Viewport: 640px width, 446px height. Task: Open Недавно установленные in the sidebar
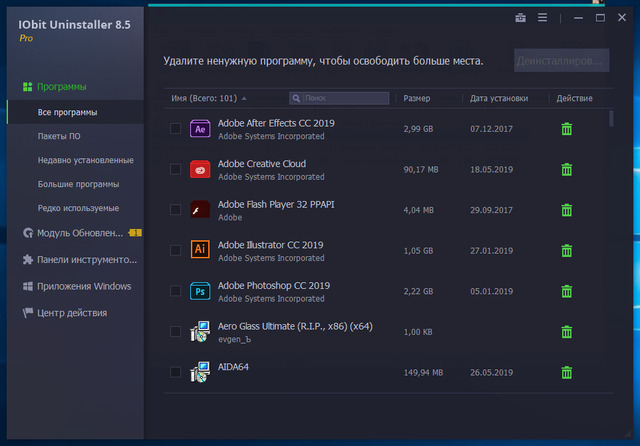[x=85, y=160]
